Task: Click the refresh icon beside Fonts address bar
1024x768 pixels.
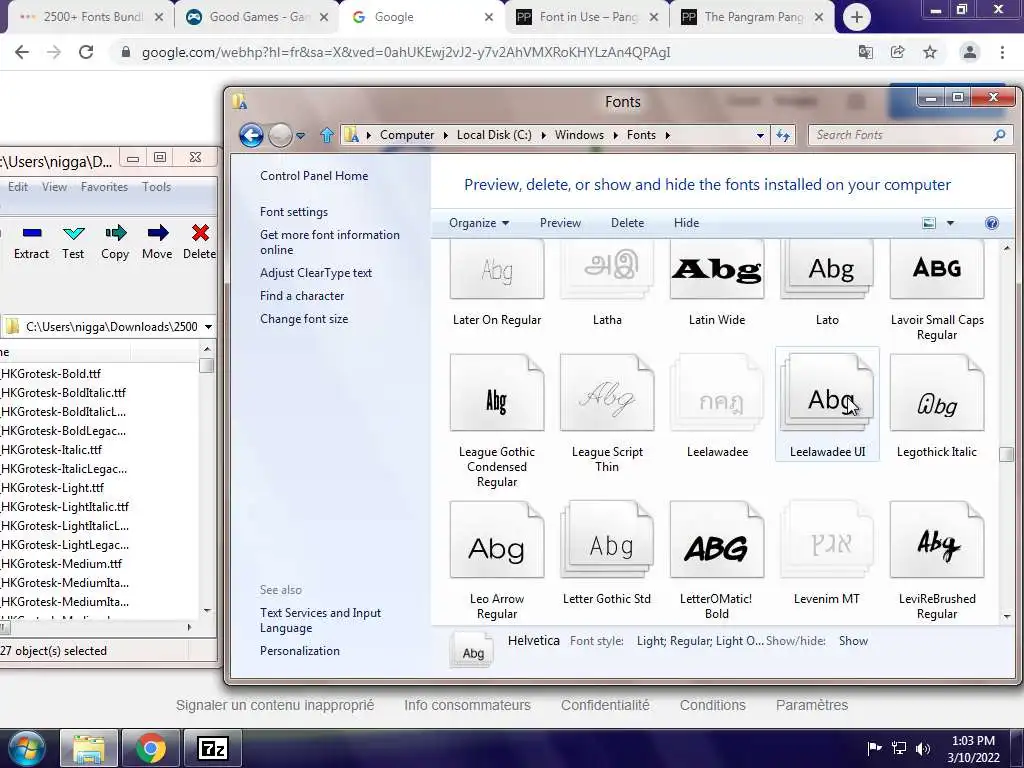Action: click(782, 135)
